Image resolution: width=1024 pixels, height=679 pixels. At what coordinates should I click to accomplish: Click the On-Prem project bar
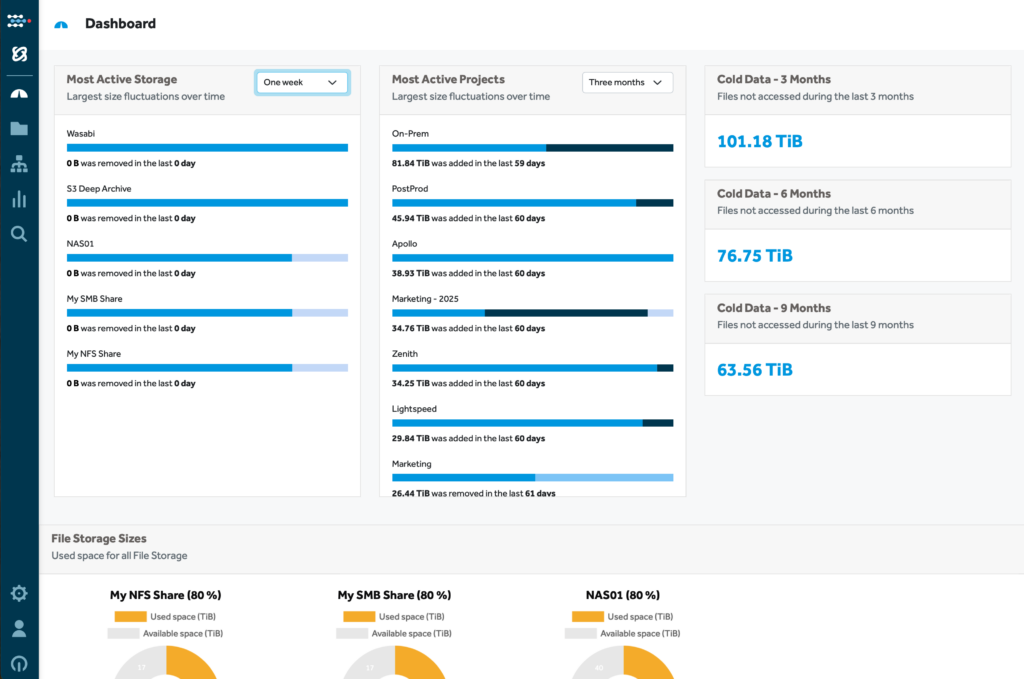coord(532,148)
